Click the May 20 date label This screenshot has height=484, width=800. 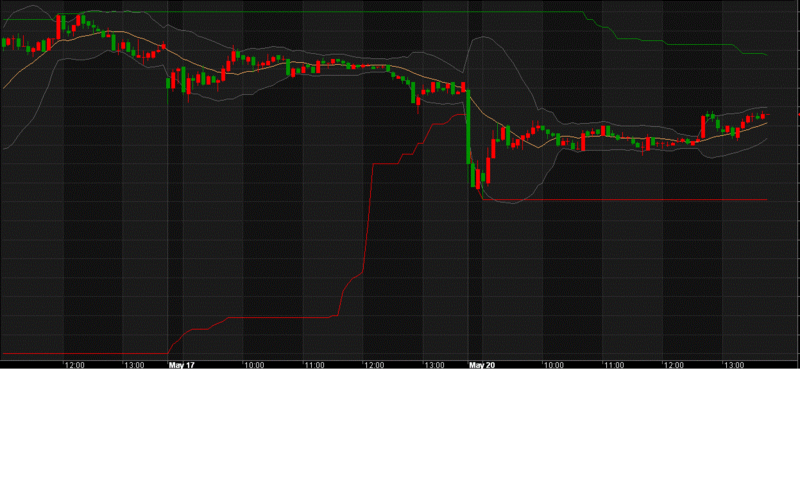click(x=482, y=365)
